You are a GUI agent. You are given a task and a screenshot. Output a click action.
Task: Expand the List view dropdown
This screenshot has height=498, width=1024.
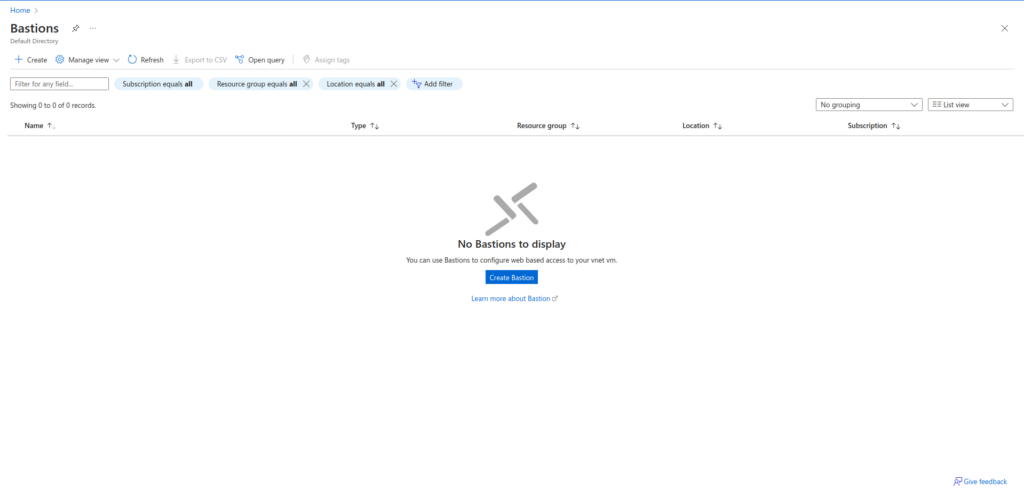click(x=970, y=104)
